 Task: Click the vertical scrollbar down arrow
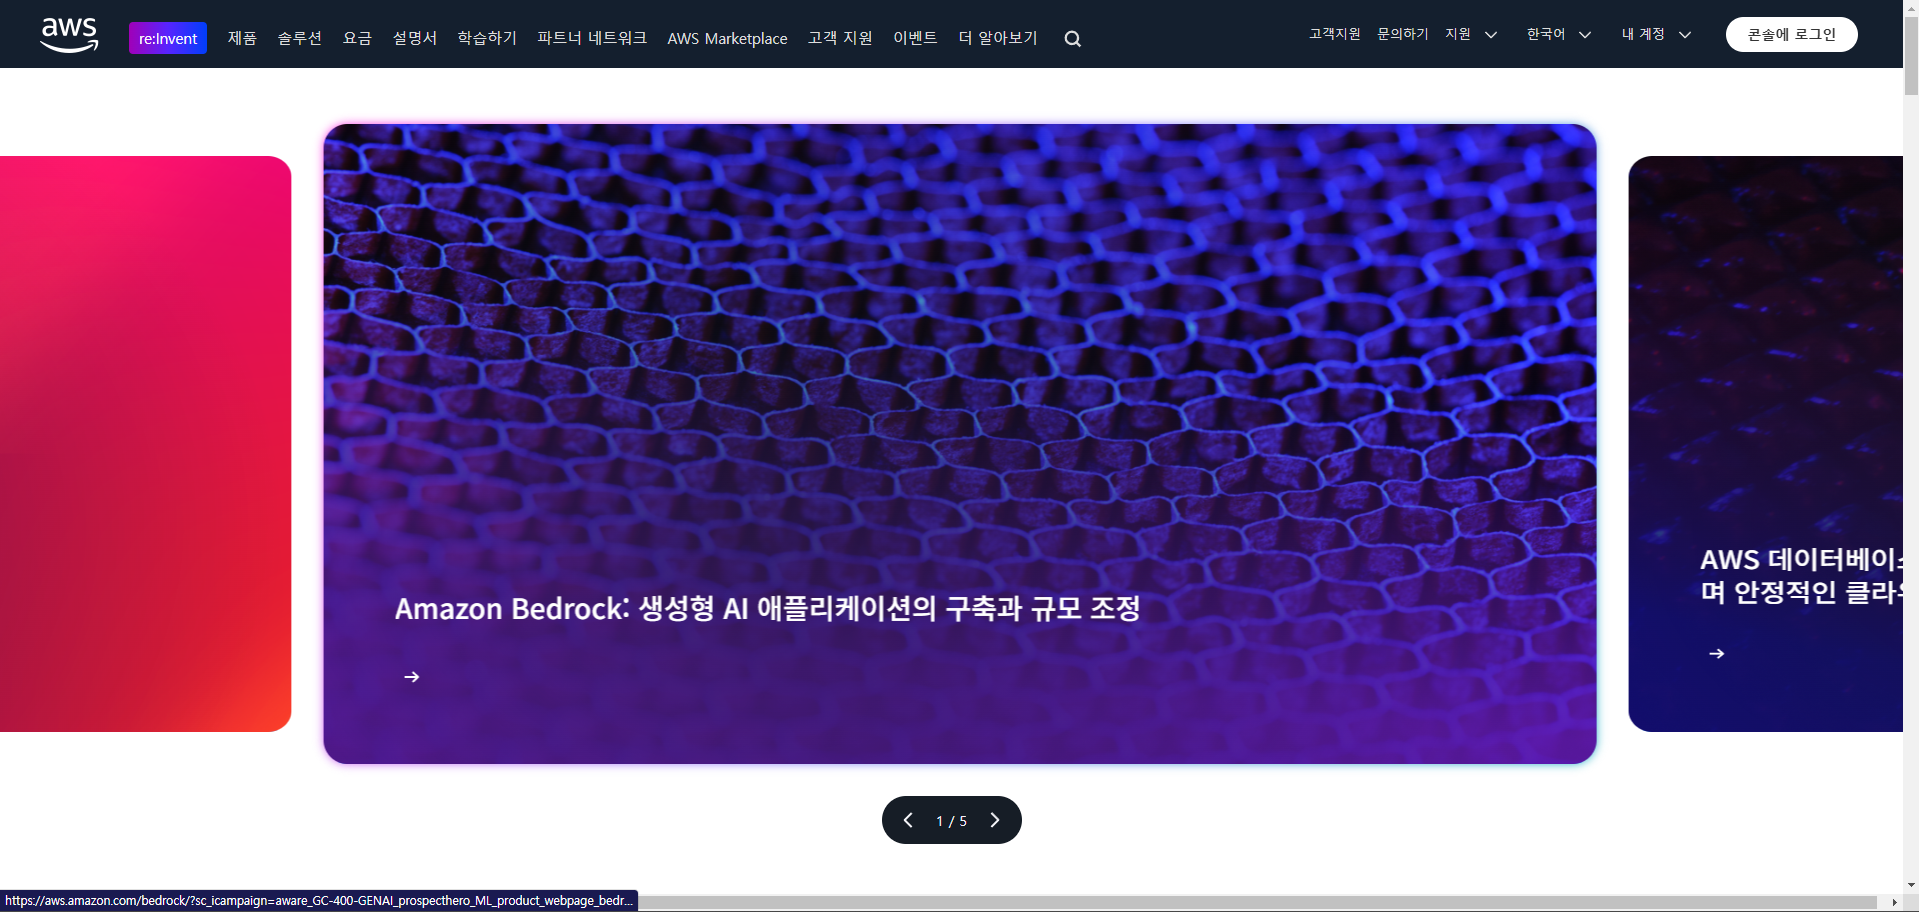[1911, 885]
